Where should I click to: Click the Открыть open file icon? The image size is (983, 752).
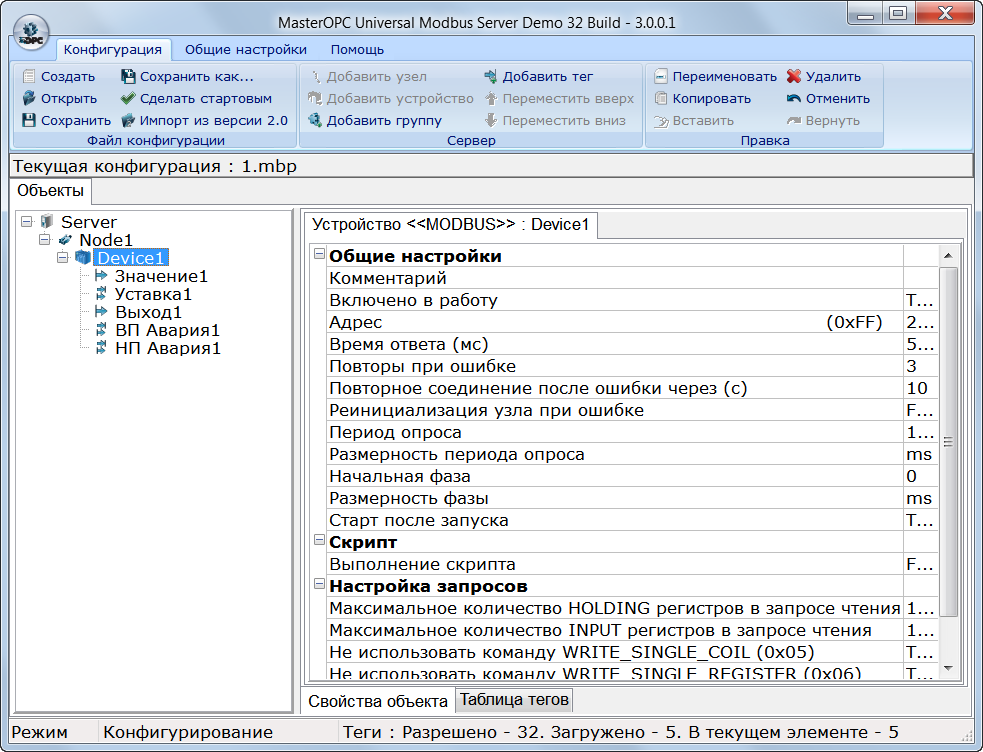pos(29,98)
